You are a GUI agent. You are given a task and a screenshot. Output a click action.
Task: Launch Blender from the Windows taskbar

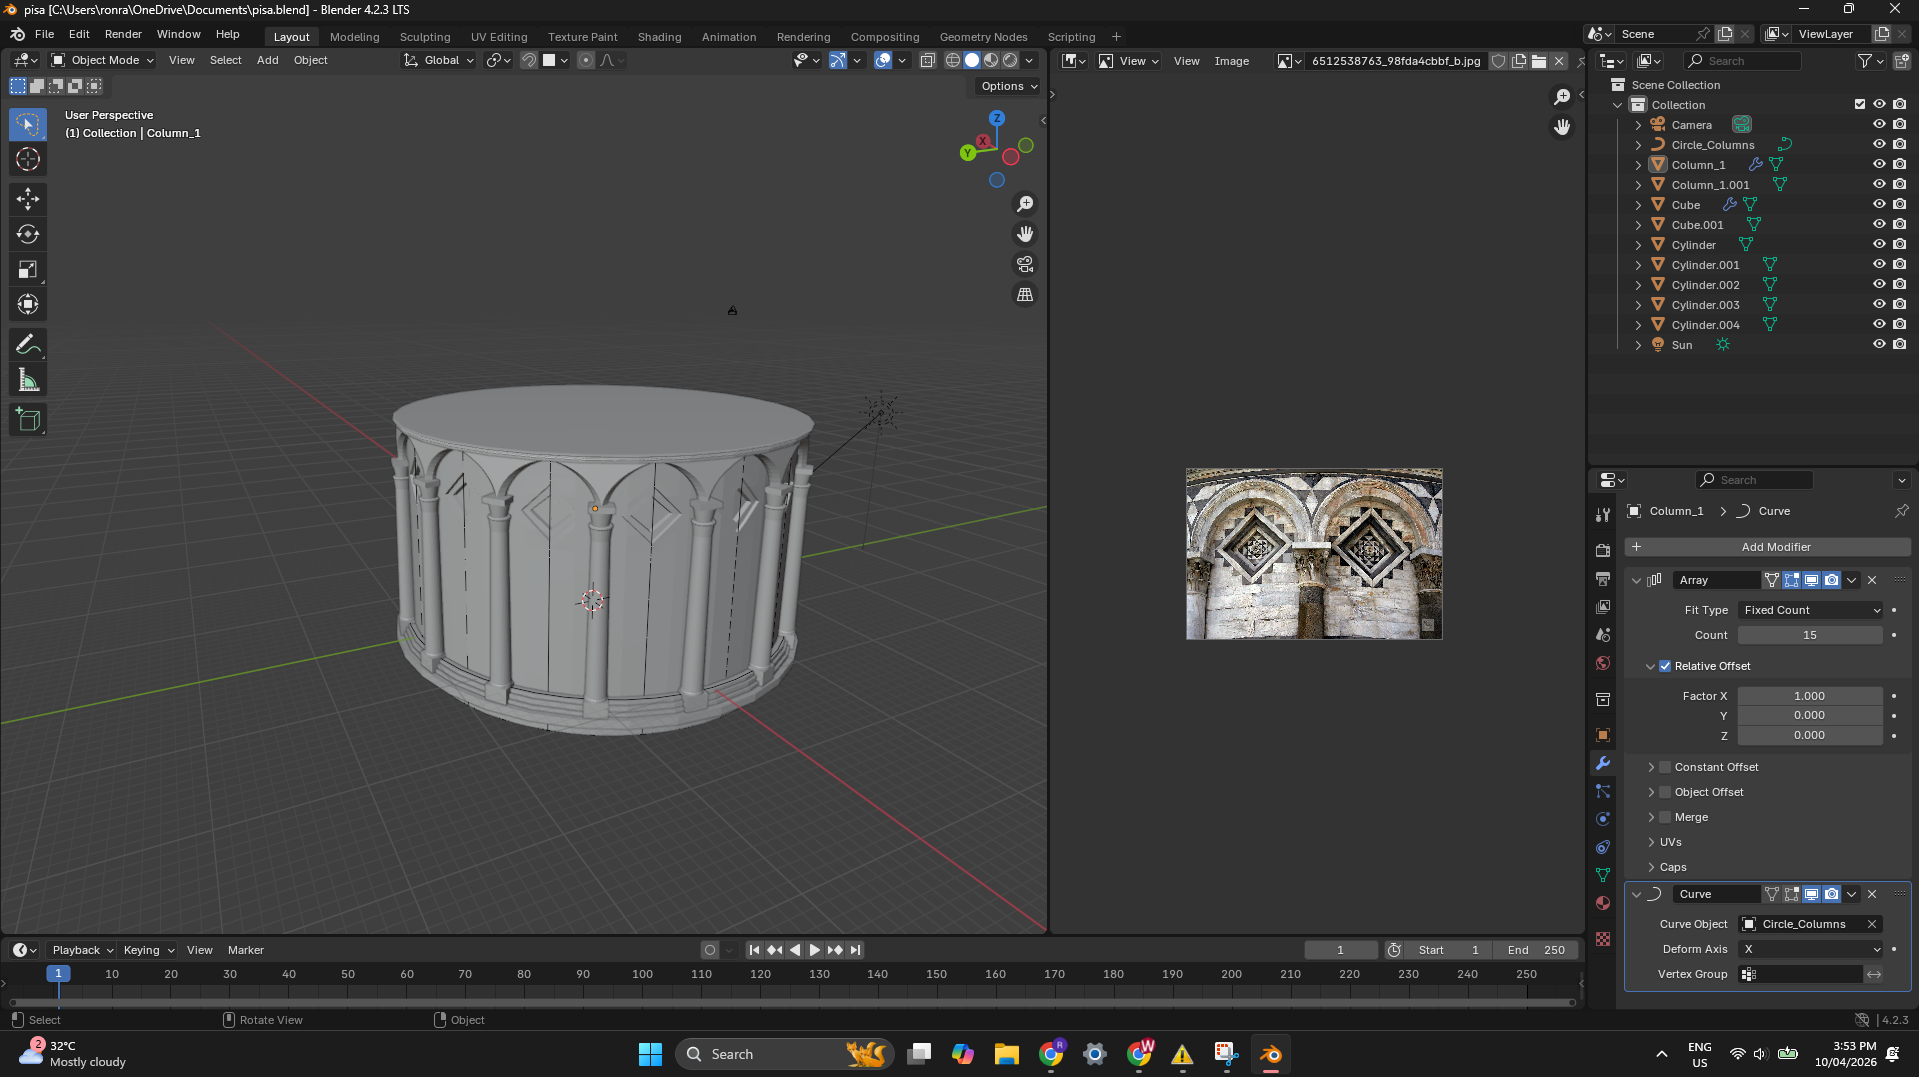click(x=1270, y=1054)
